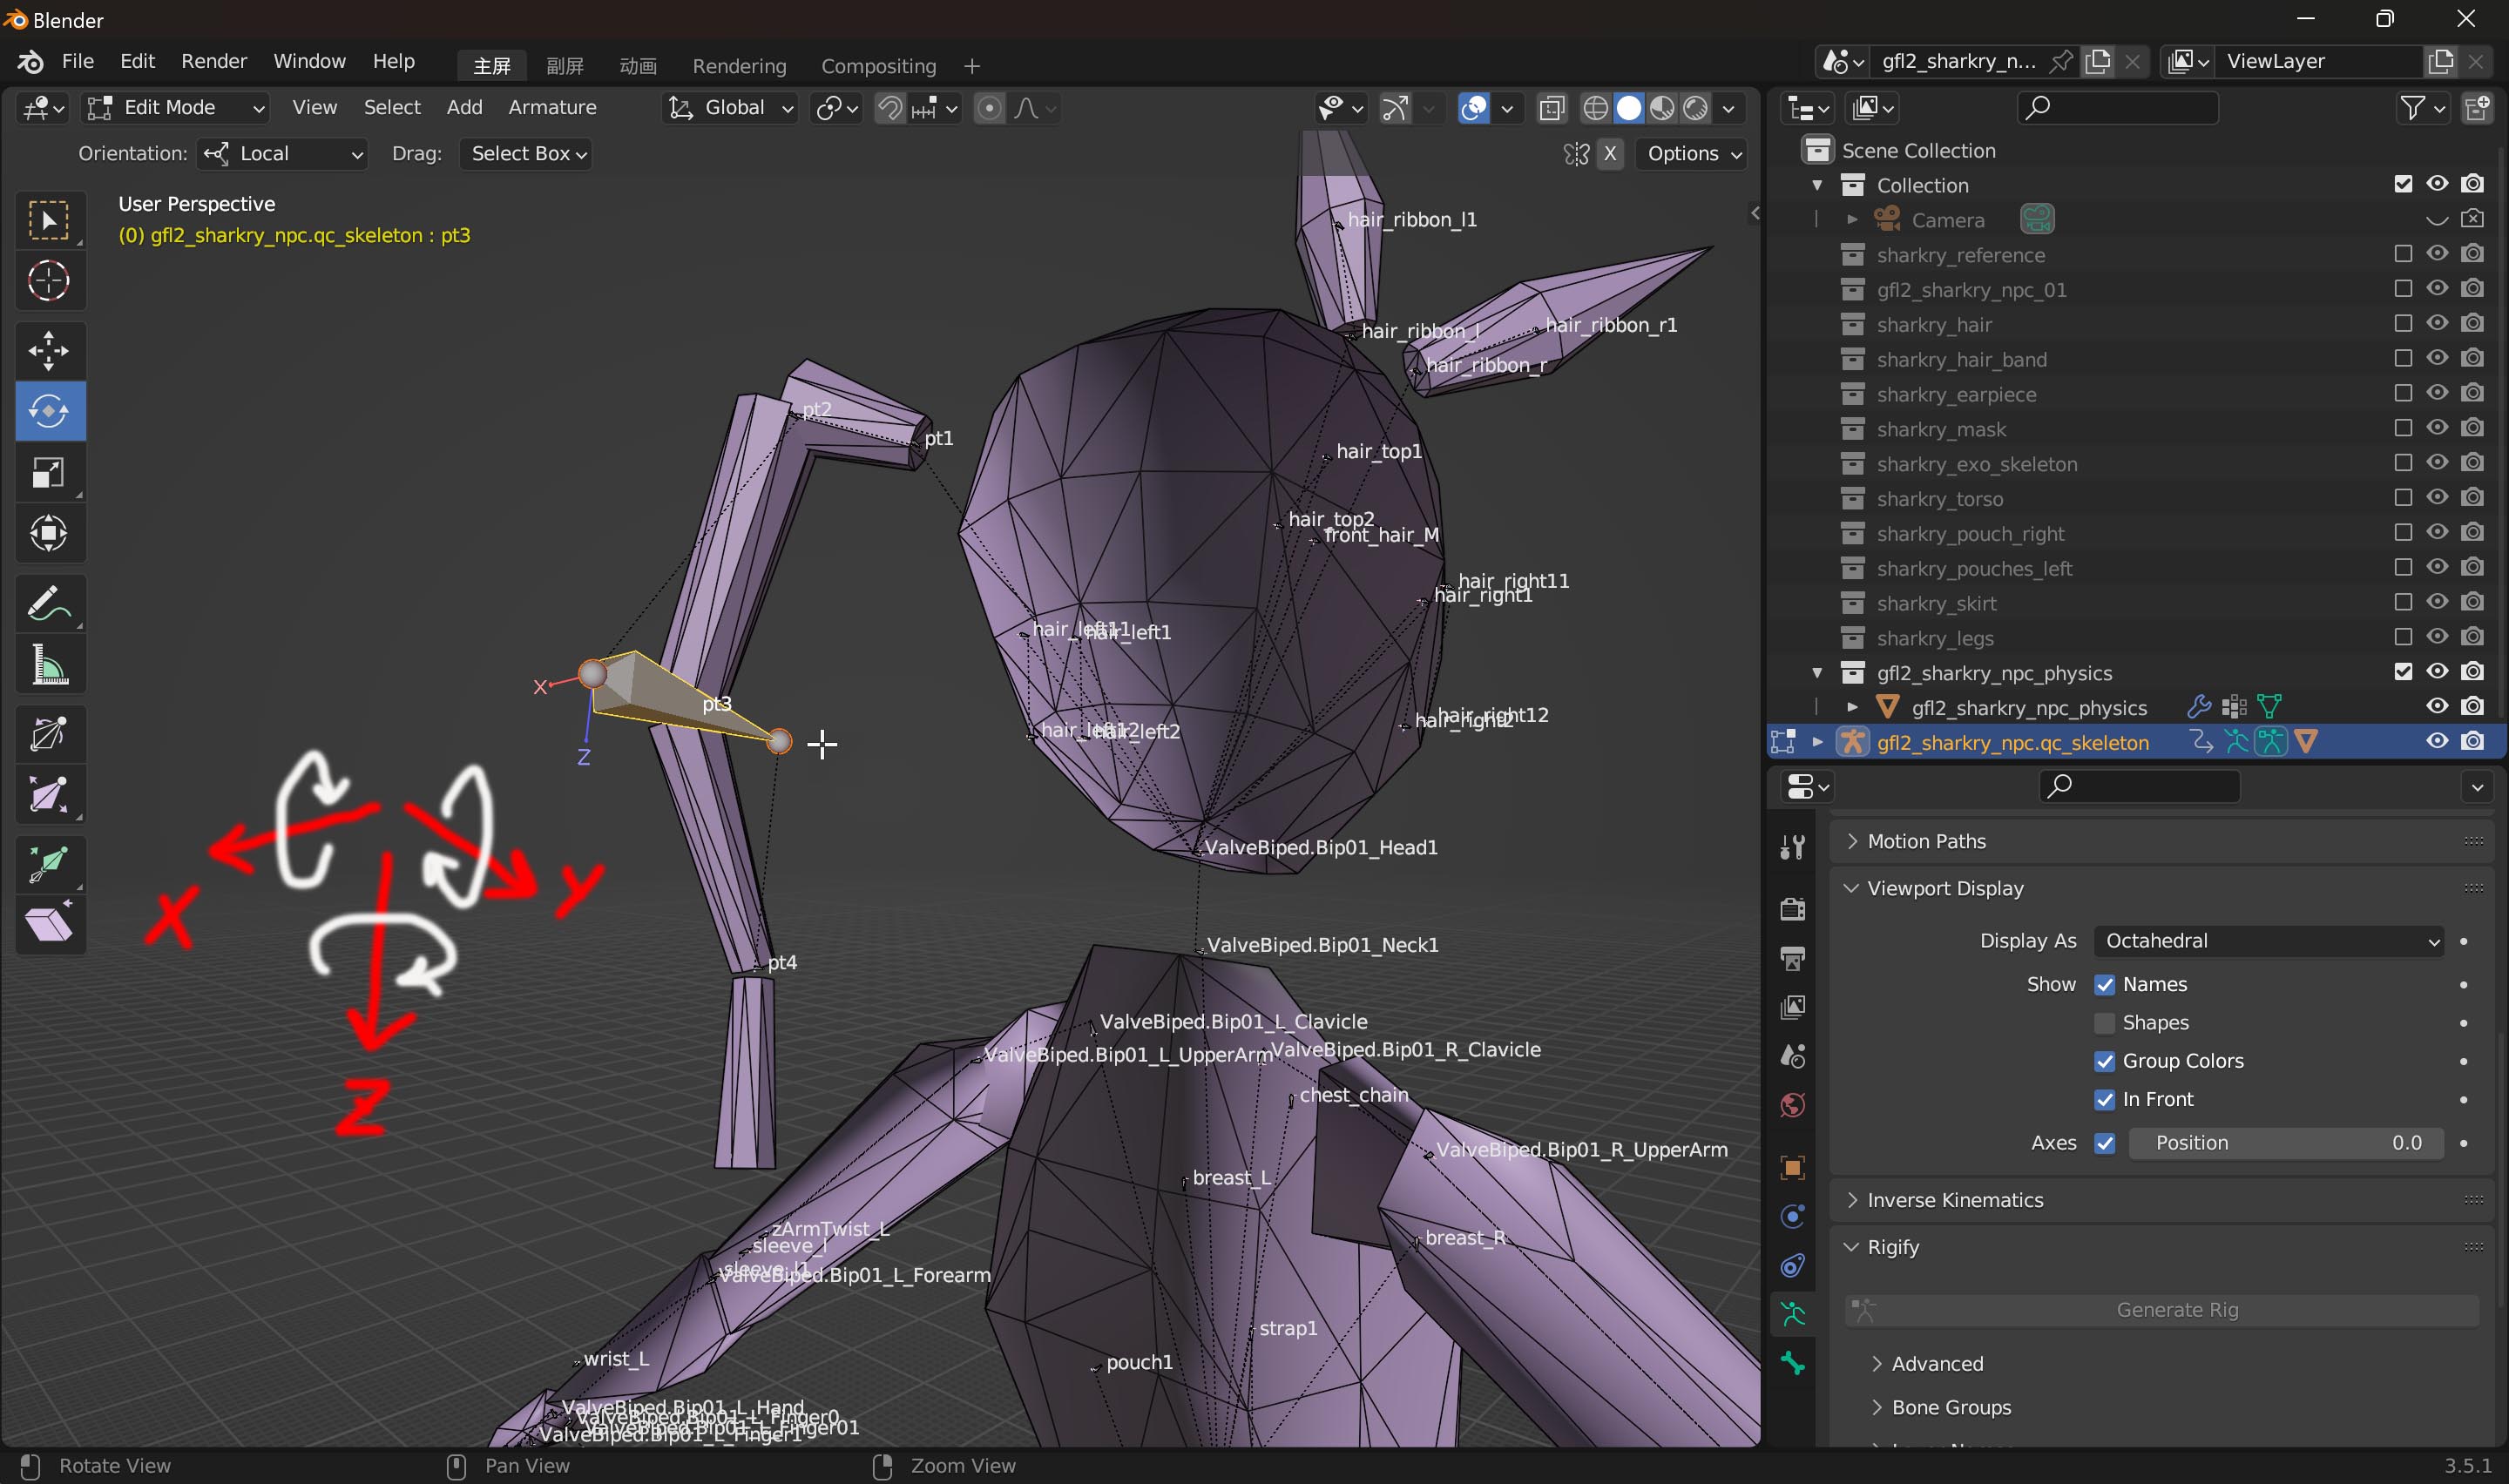The height and width of the screenshot is (1484, 2509).
Task: Select the Scale tool
Action: coord(48,473)
